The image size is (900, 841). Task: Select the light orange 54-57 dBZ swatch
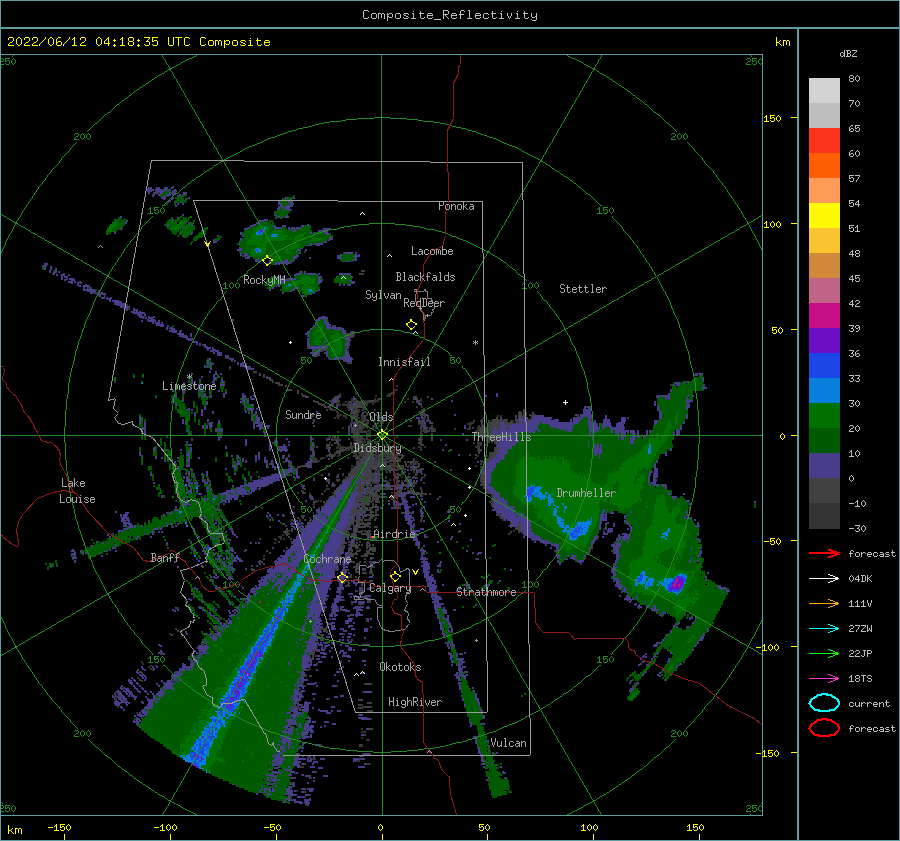(824, 191)
